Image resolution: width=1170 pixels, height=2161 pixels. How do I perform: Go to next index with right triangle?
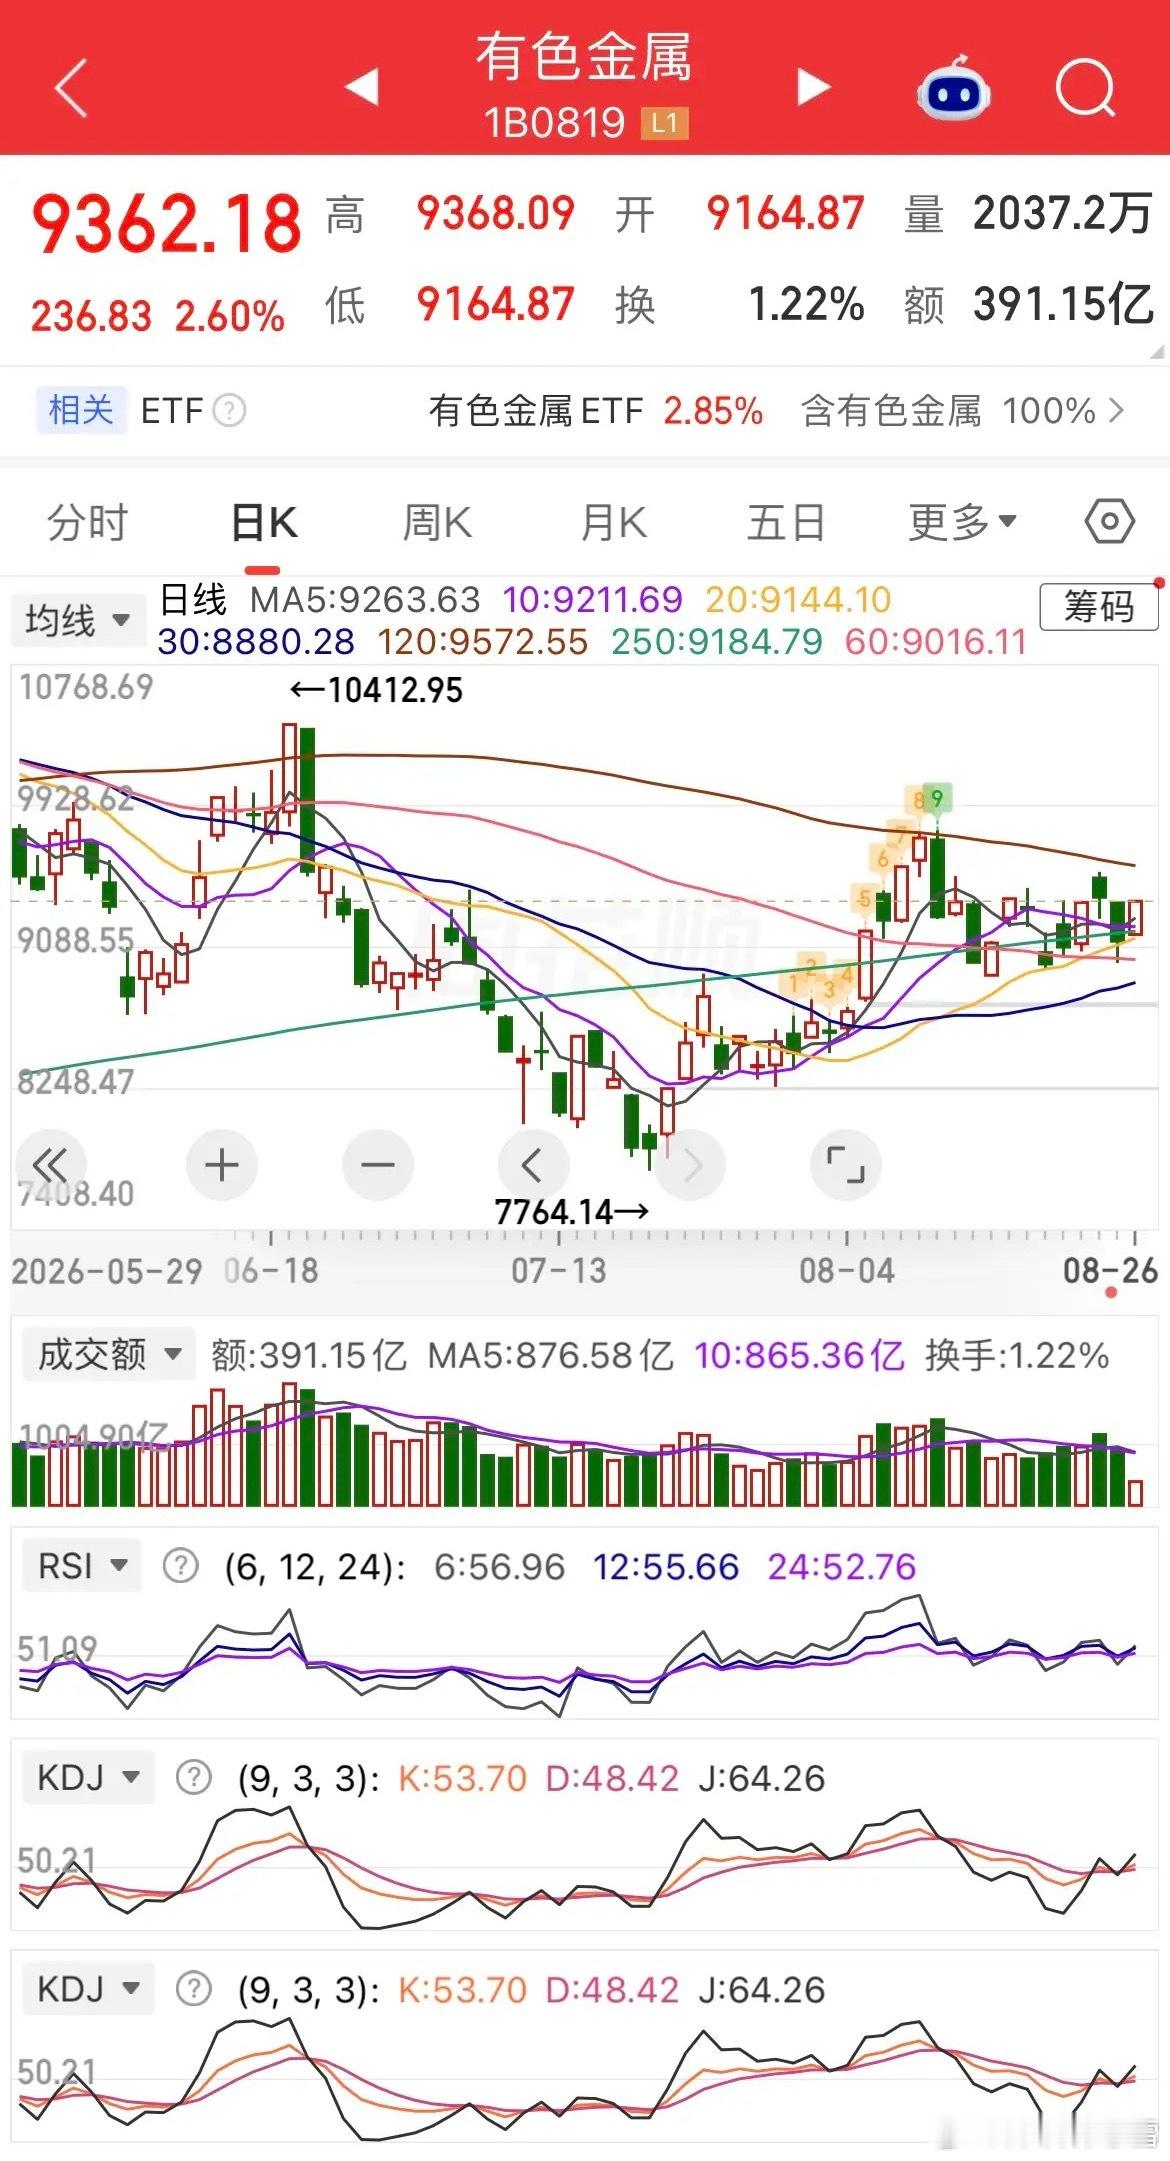(813, 87)
